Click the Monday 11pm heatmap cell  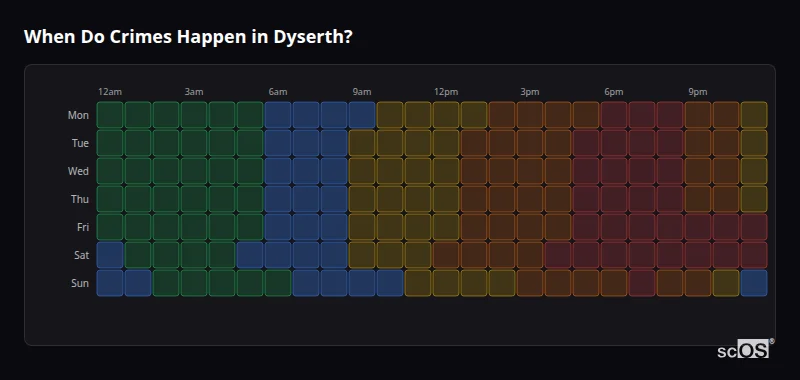(754, 115)
